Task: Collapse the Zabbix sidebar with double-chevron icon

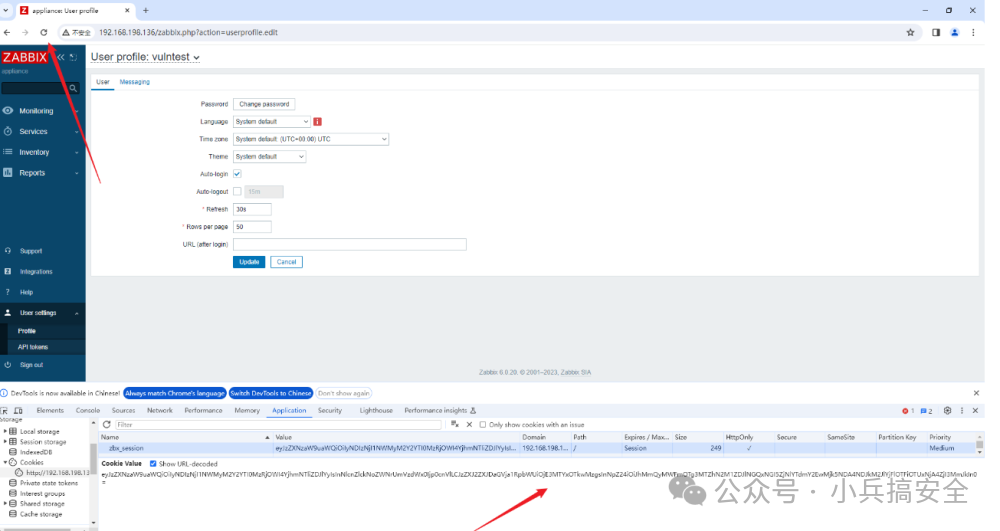Action: (x=61, y=57)
